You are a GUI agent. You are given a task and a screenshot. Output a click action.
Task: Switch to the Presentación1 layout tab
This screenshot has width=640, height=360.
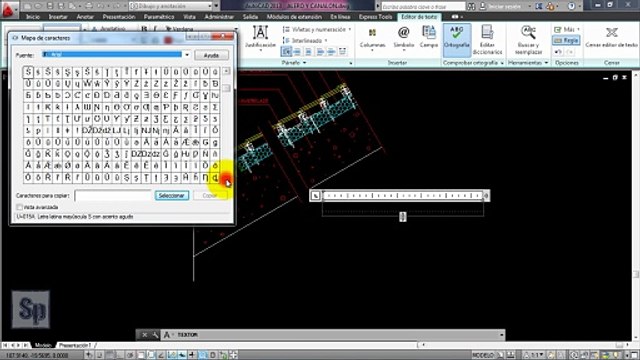(76, 345)
